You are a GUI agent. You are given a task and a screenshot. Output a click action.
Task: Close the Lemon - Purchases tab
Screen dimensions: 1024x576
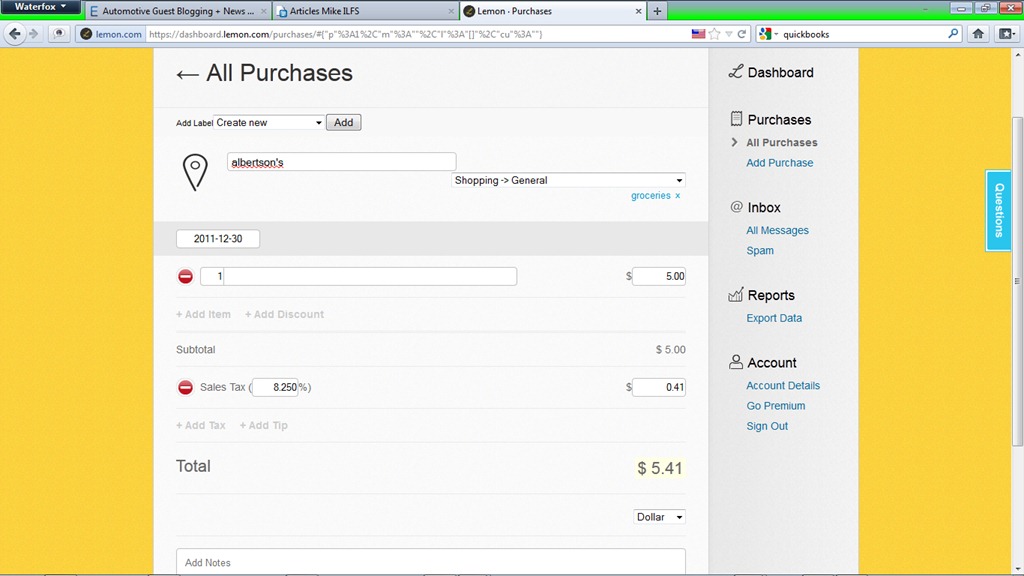[639, 11]
